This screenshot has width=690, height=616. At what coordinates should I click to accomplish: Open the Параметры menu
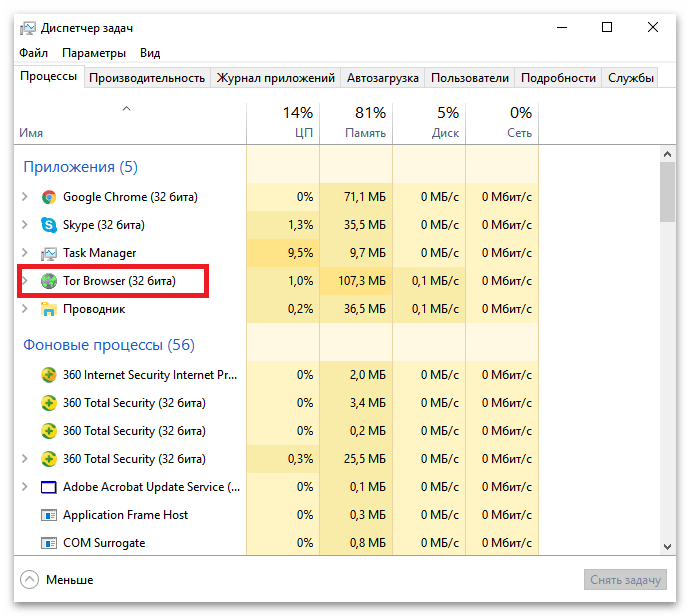pos(94,53)
